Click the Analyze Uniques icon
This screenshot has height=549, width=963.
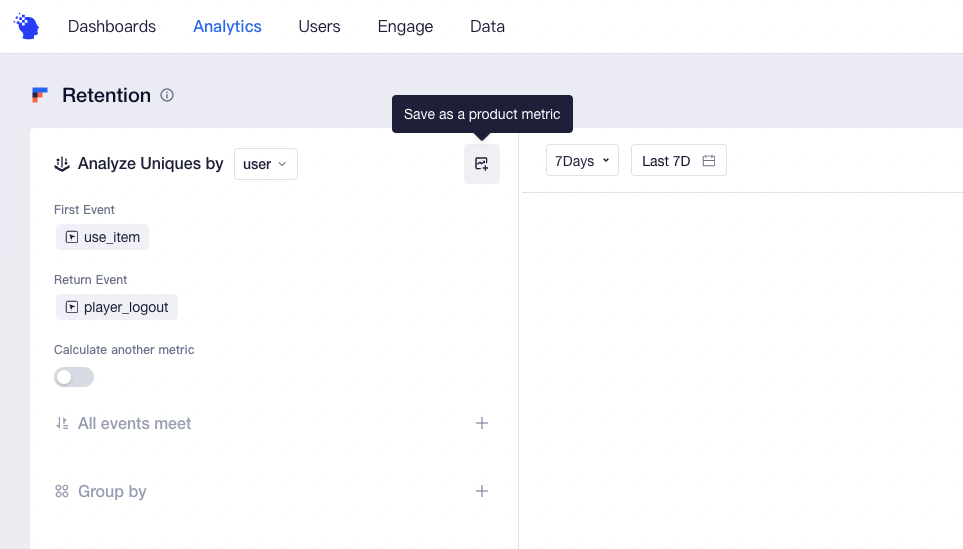[62, 164]
